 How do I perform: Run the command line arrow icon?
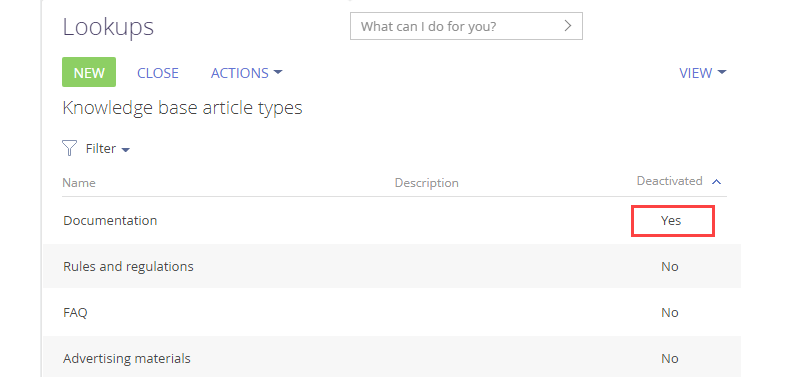pyautogui.click(x=567, y=26)
